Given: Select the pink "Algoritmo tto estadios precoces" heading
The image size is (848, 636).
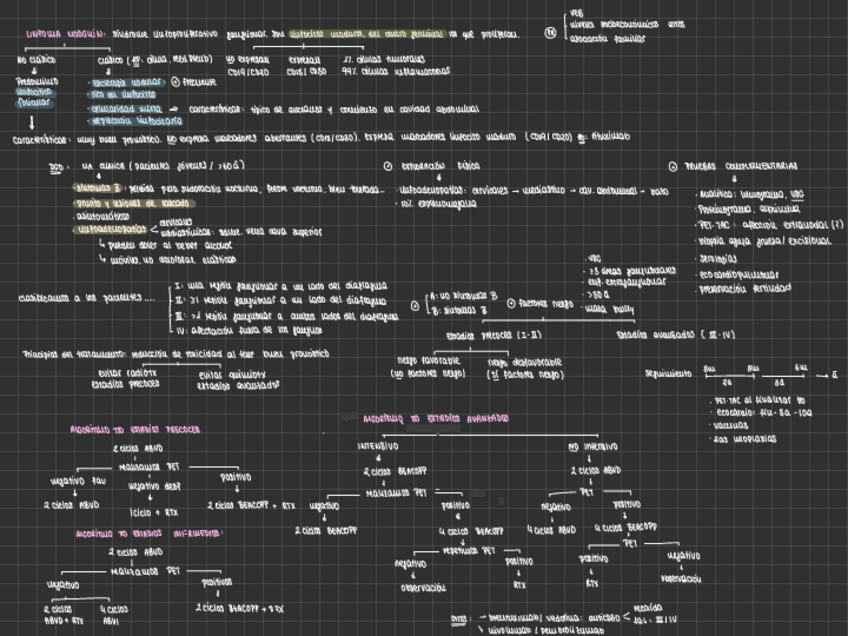Looking at the screenshot, I should [x=136, y=428].
